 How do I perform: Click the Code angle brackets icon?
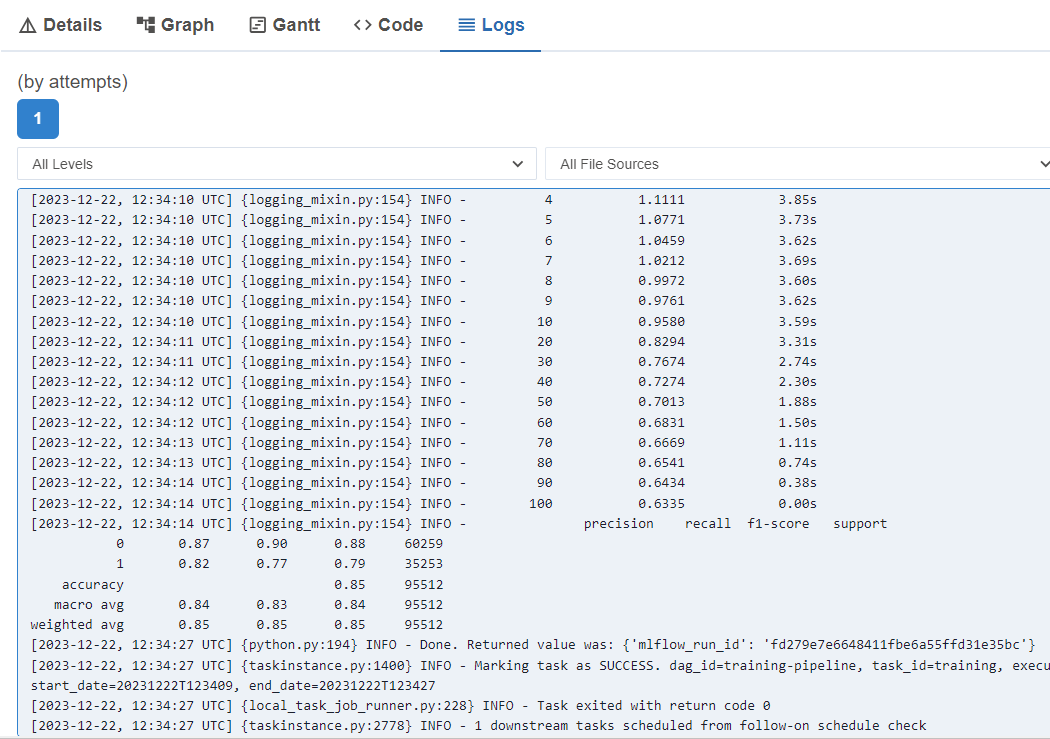[362, 25]
